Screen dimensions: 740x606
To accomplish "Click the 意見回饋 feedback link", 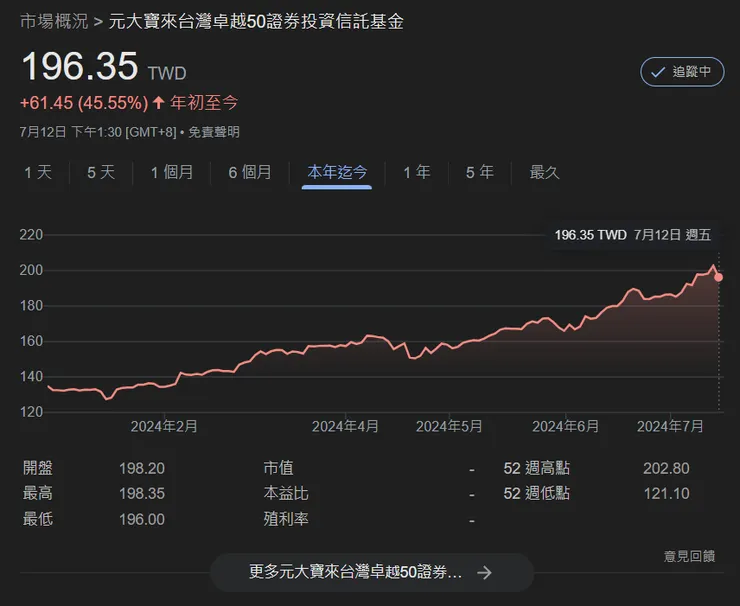I will pos(689,556).
